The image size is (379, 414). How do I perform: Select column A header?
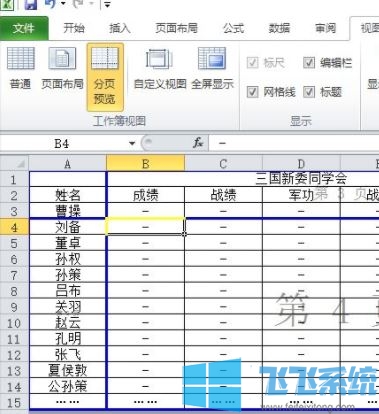point(68,163)
